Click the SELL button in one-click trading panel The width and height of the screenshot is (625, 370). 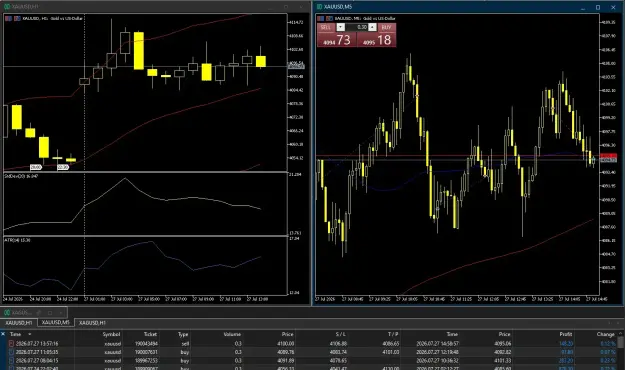click(326, 27)
